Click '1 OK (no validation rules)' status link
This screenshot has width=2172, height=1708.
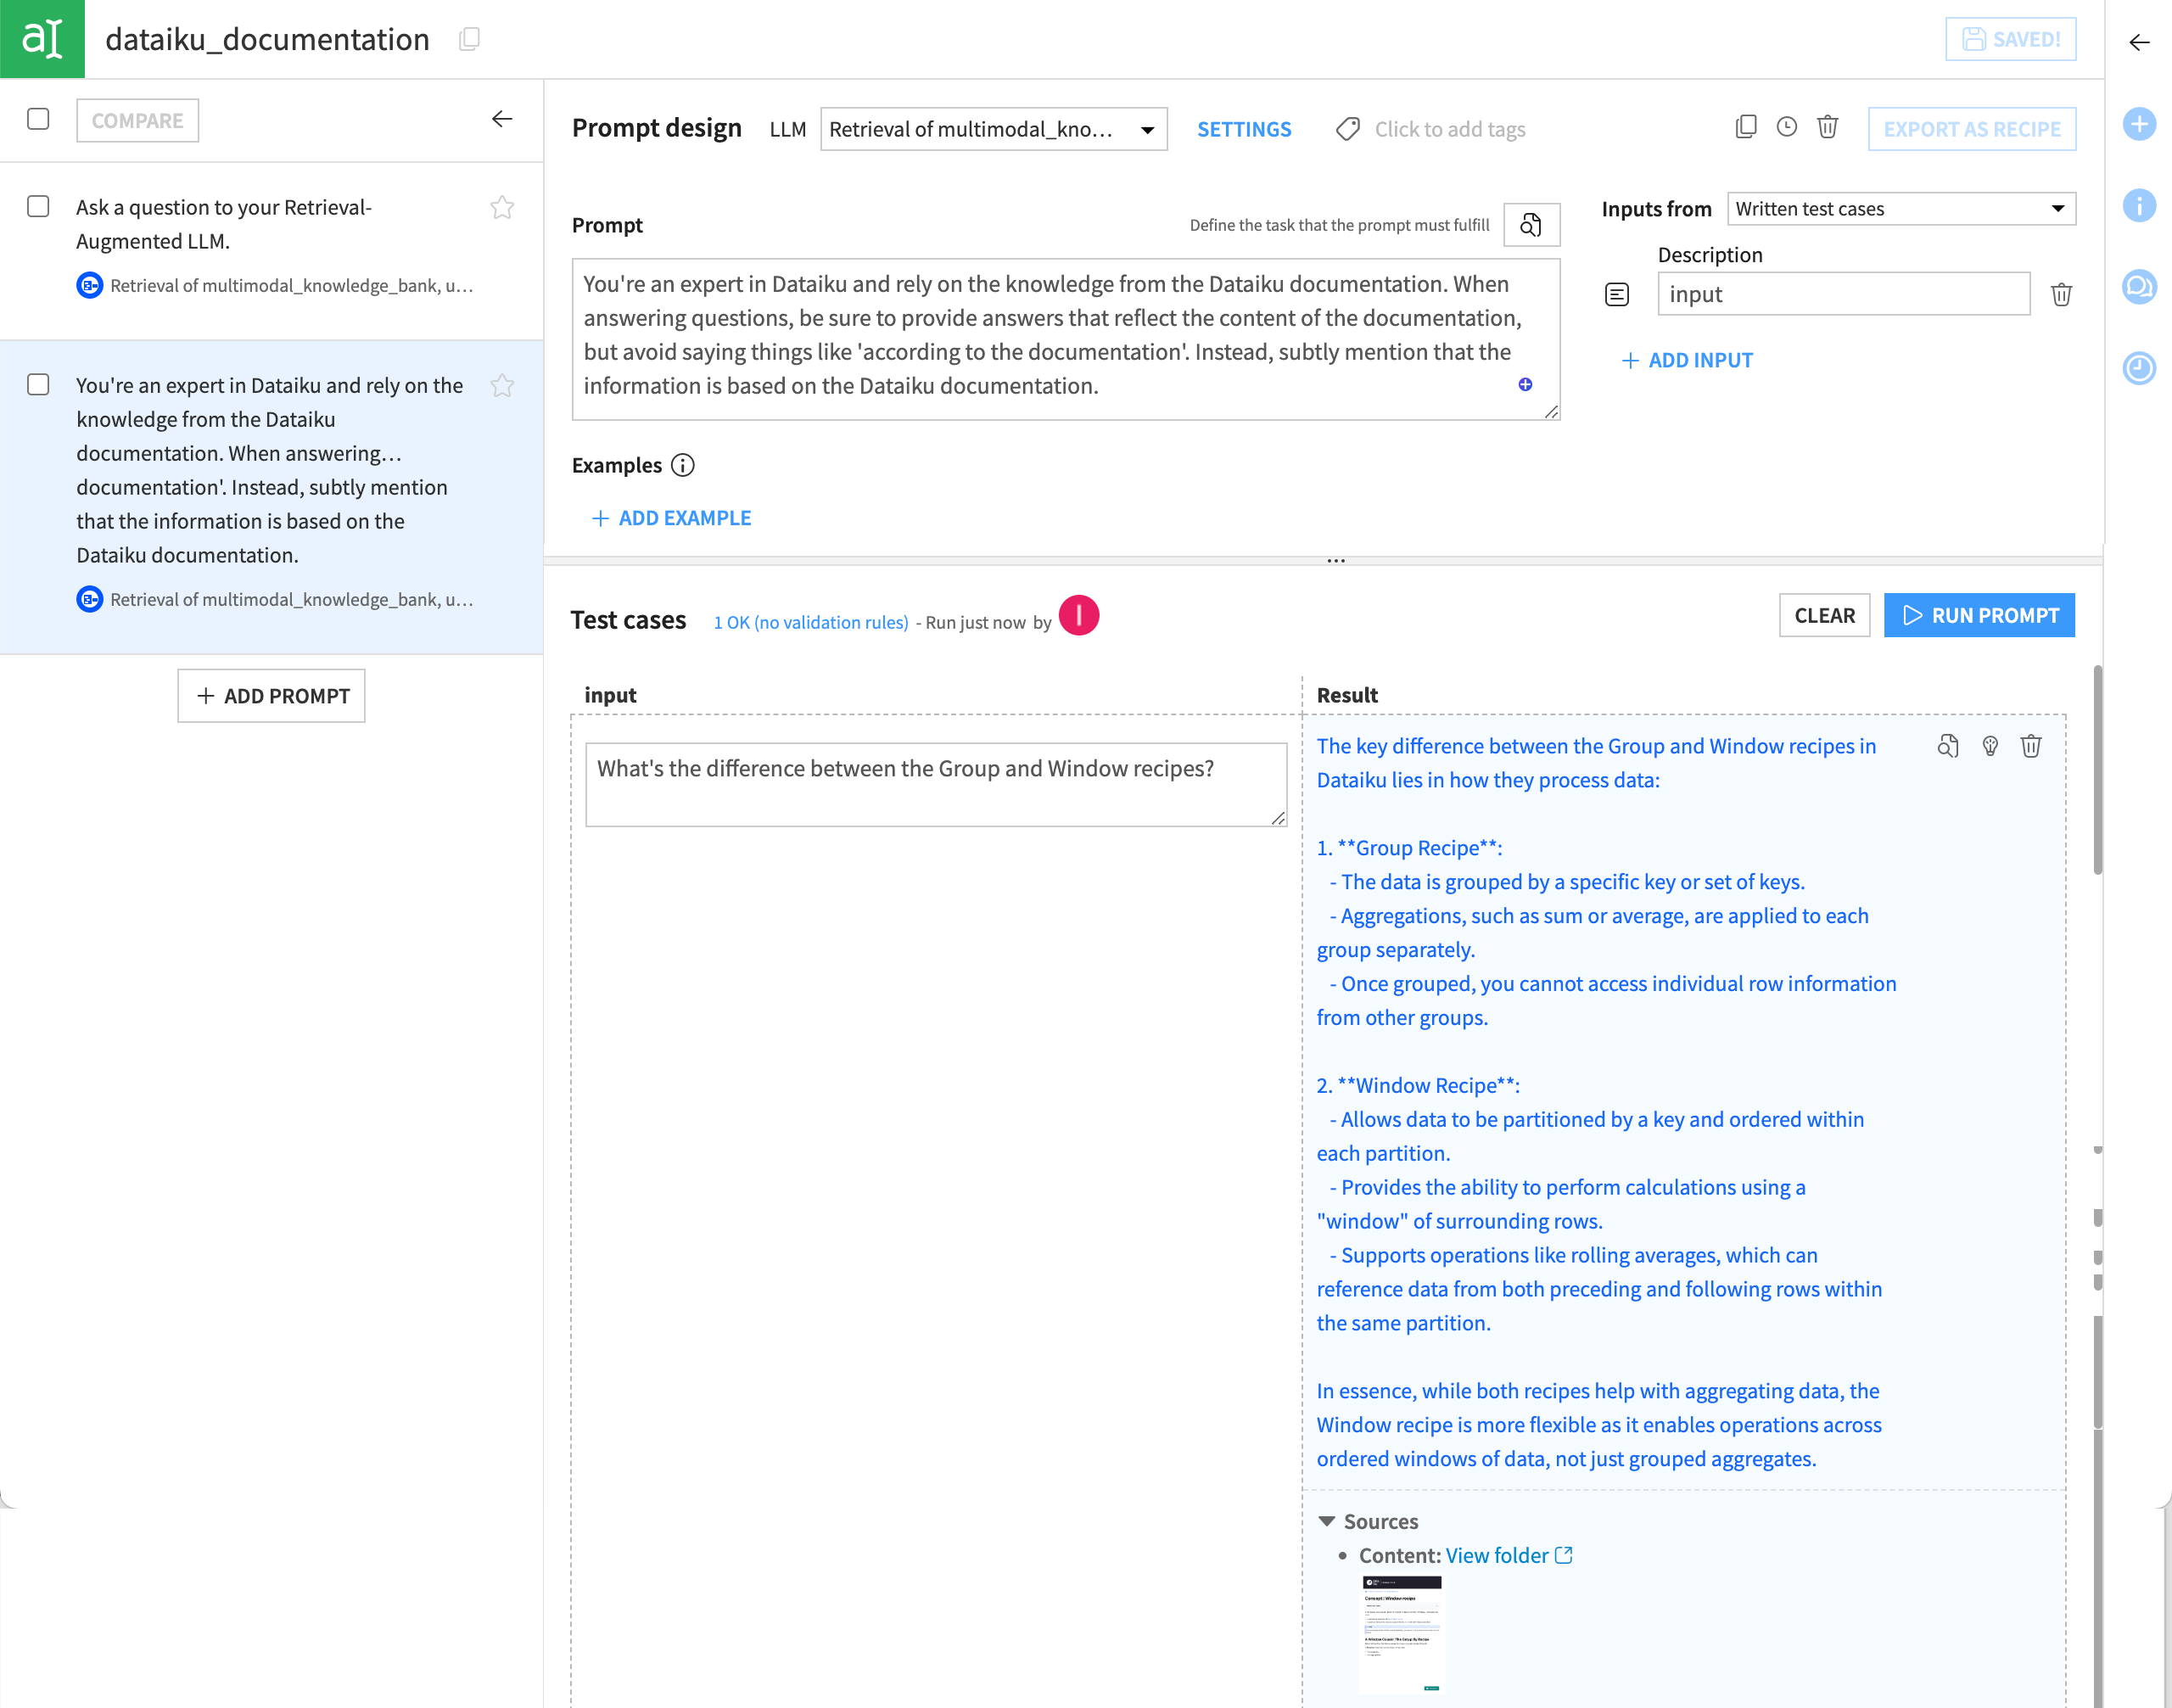tap(811, 622)
